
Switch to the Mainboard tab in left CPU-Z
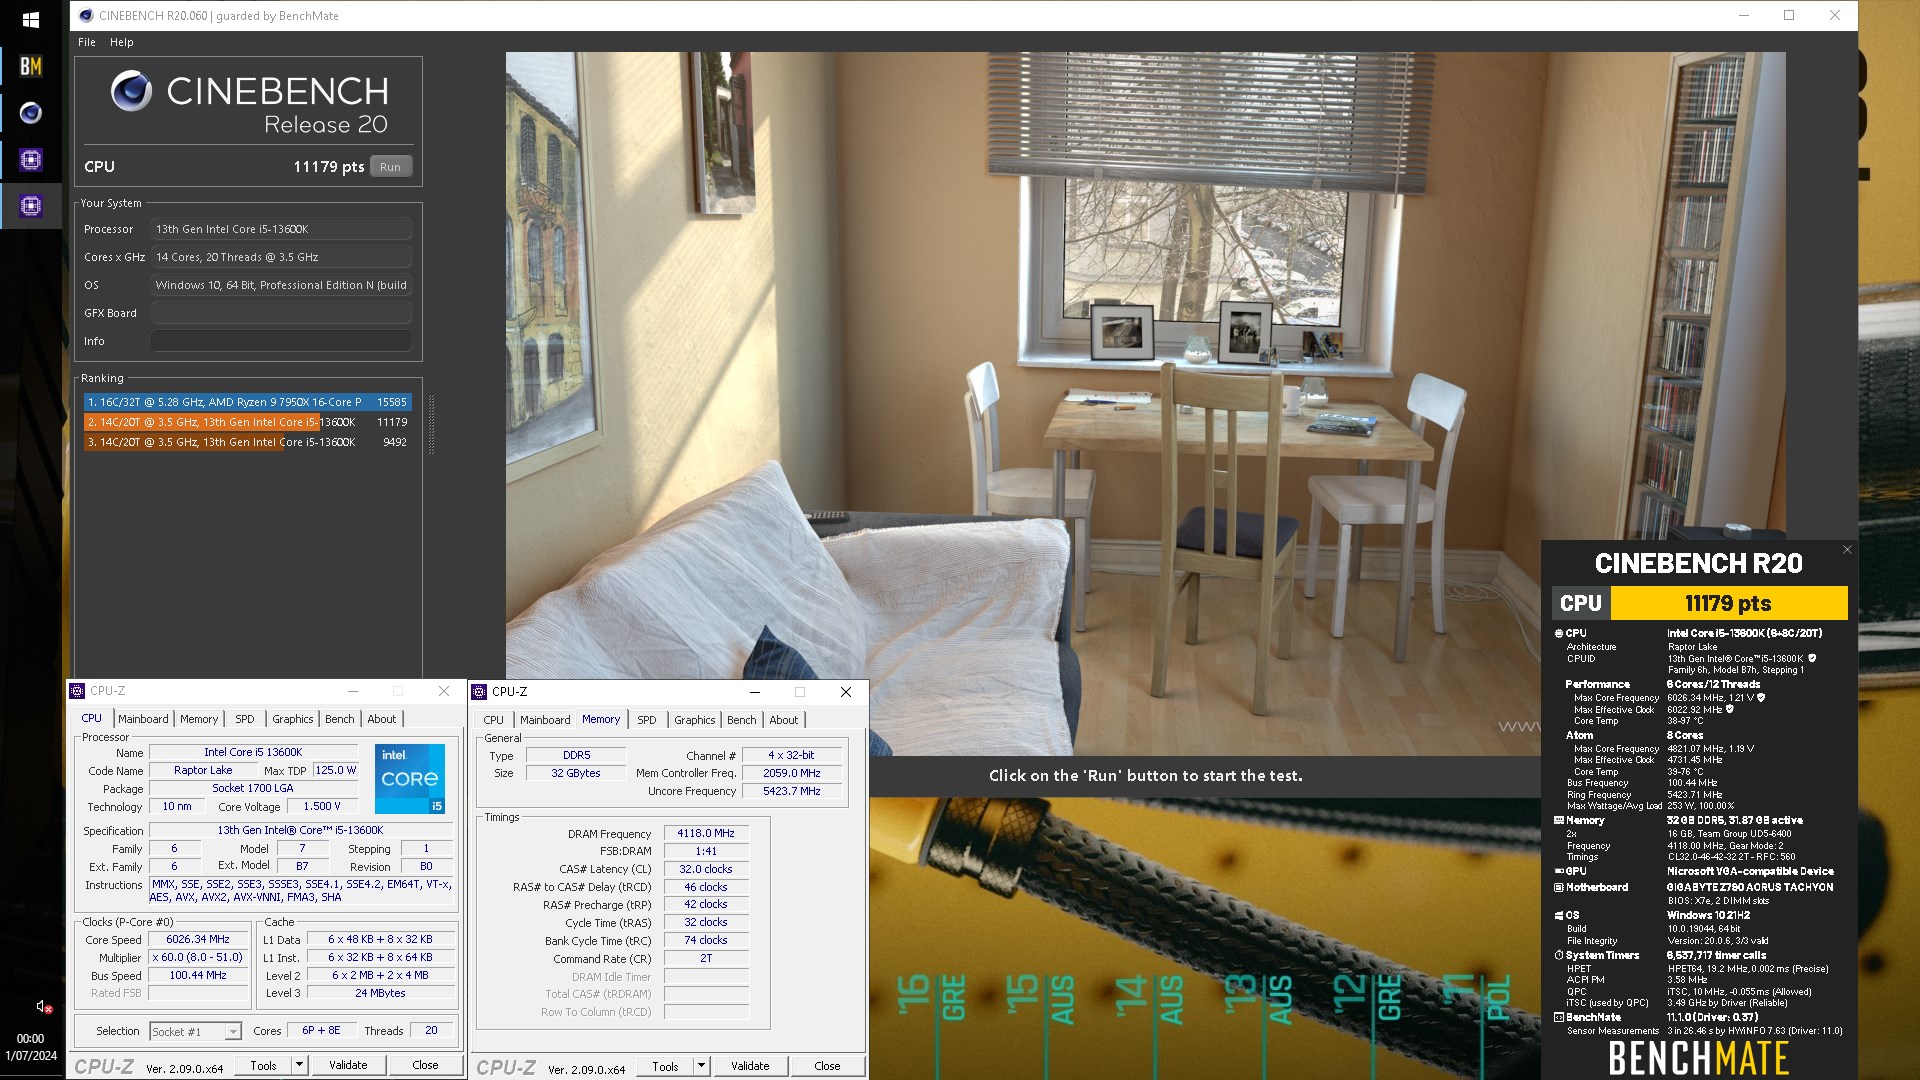coord(143,719)
